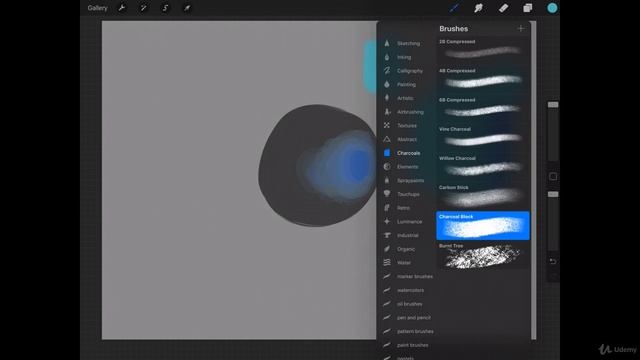640x360 pixels.
Task: Add a new brush with plus button
Action: pyautogui.click(x=521, y=29)
